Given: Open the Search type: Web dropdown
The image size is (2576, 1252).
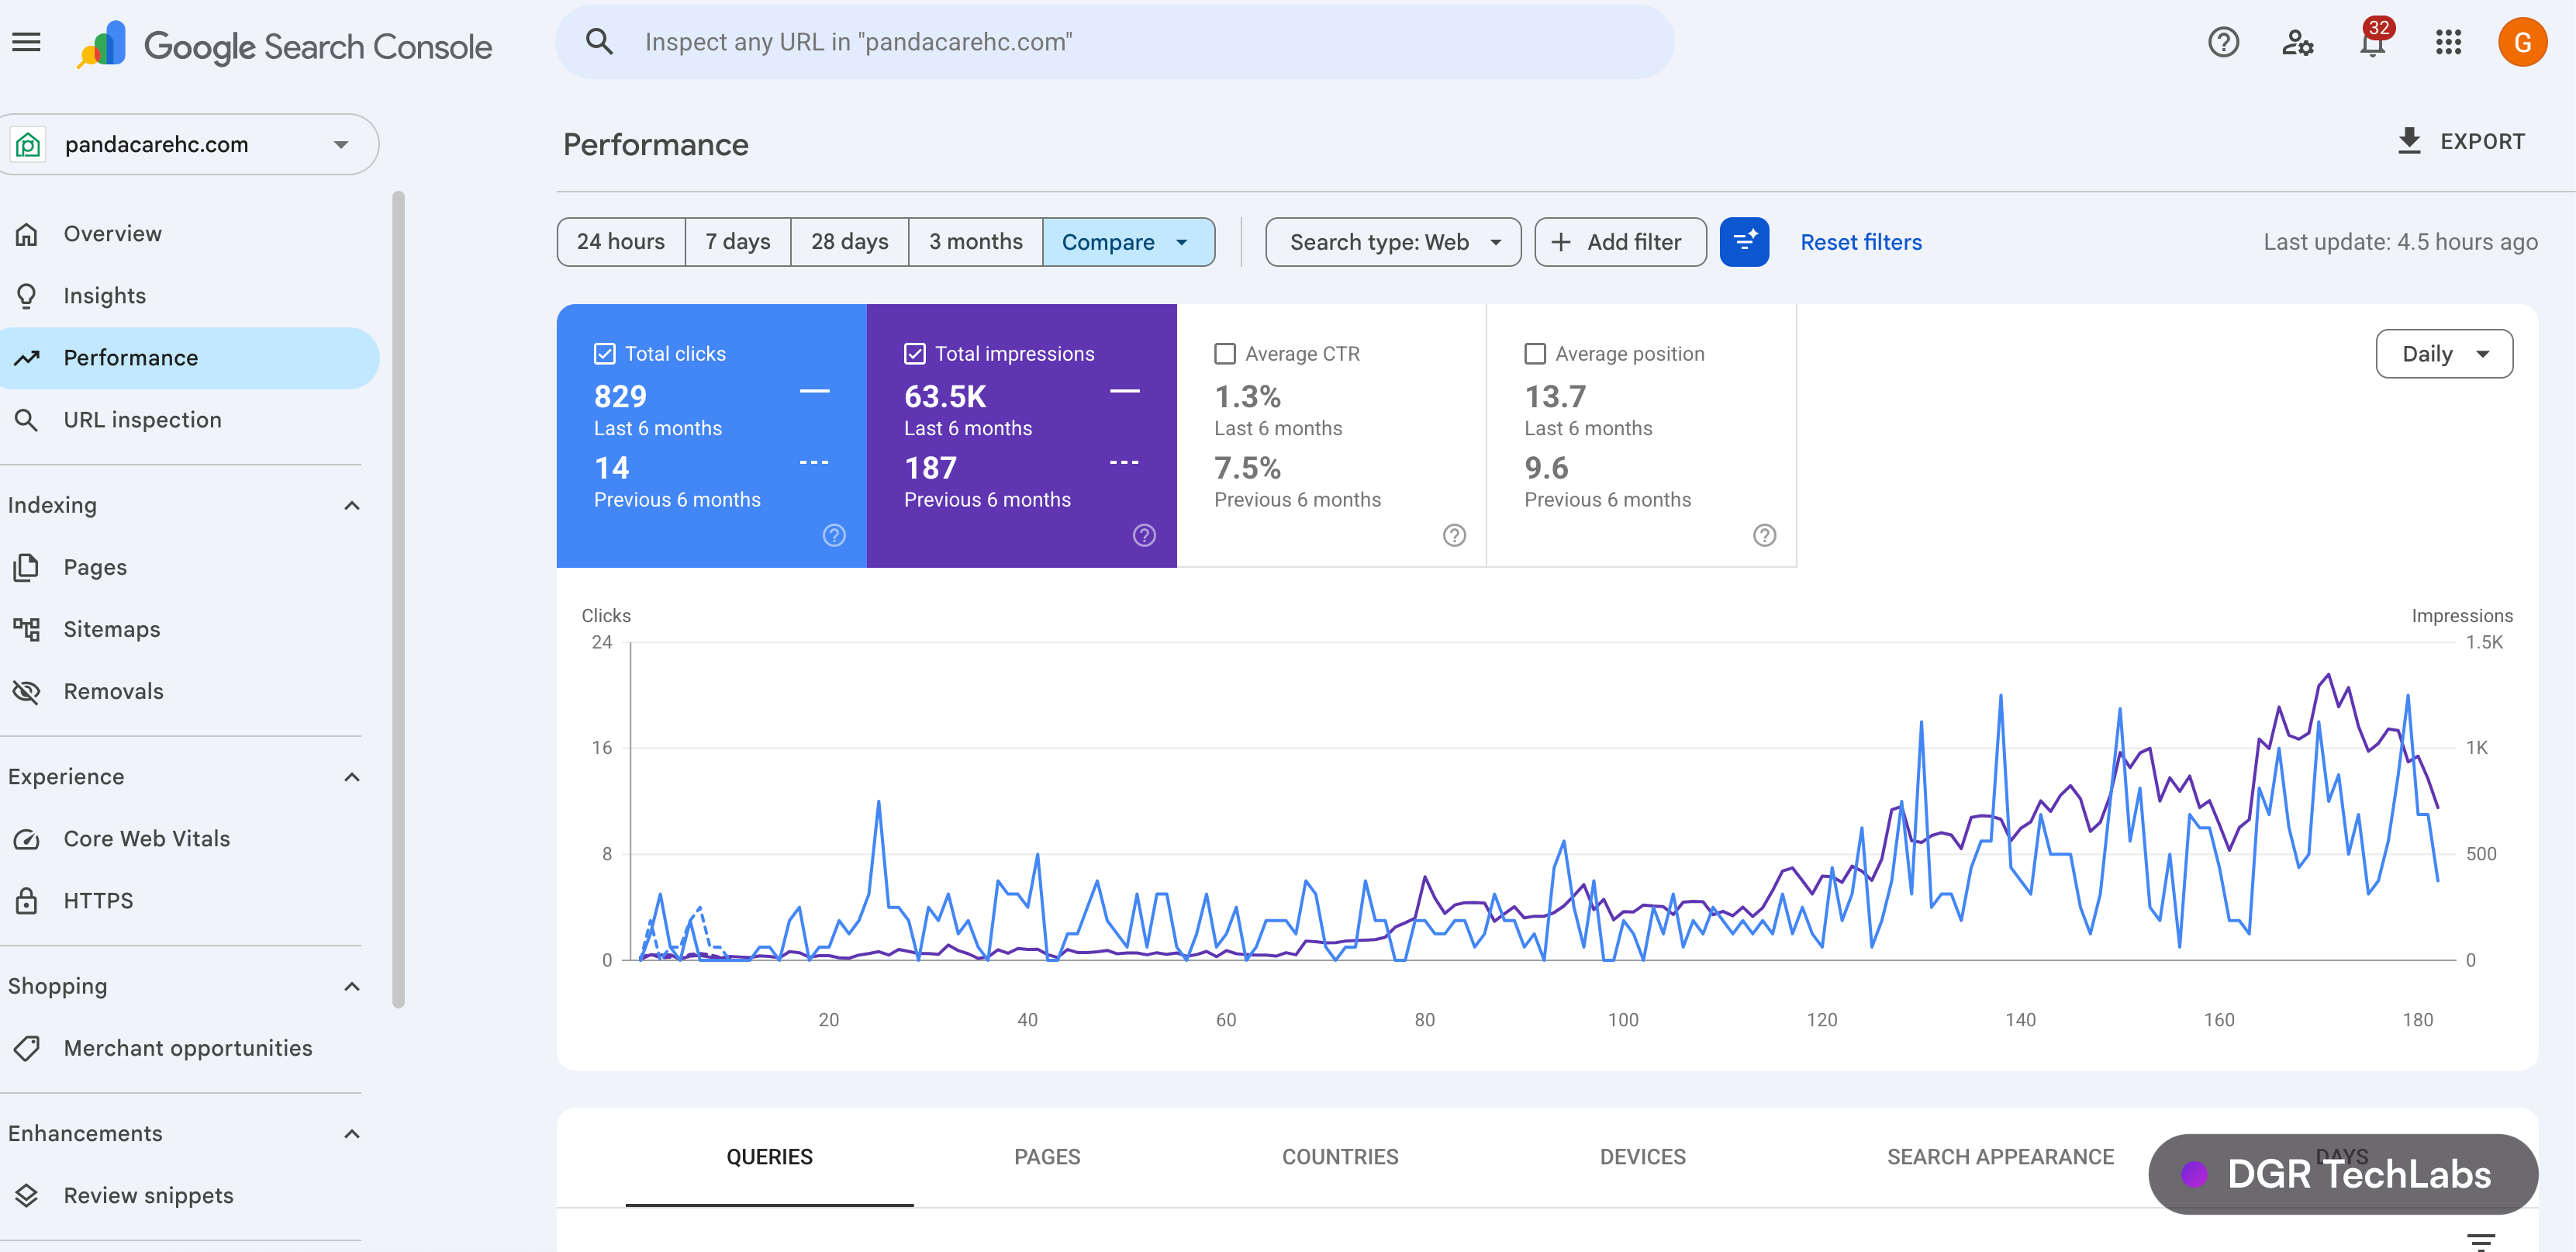Looking at the screenshot, I should click(1393, 242).
